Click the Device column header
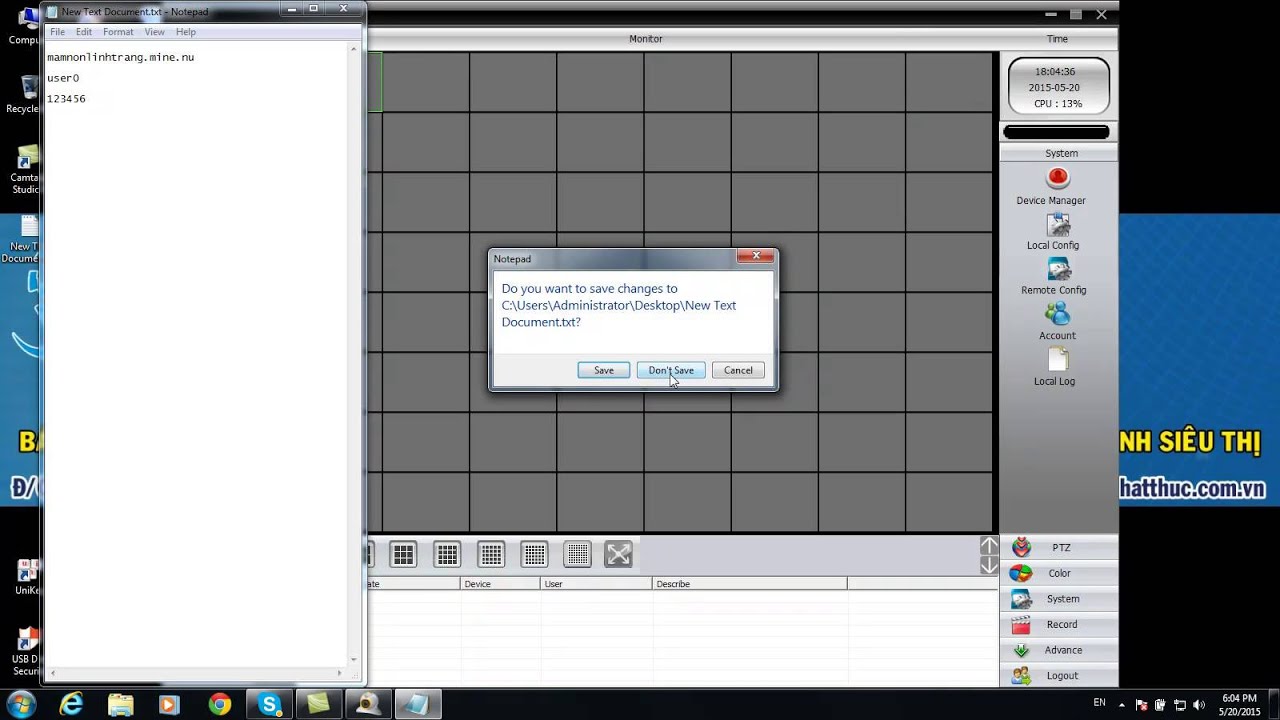1280x720 pixels. [x=500, y=584]
